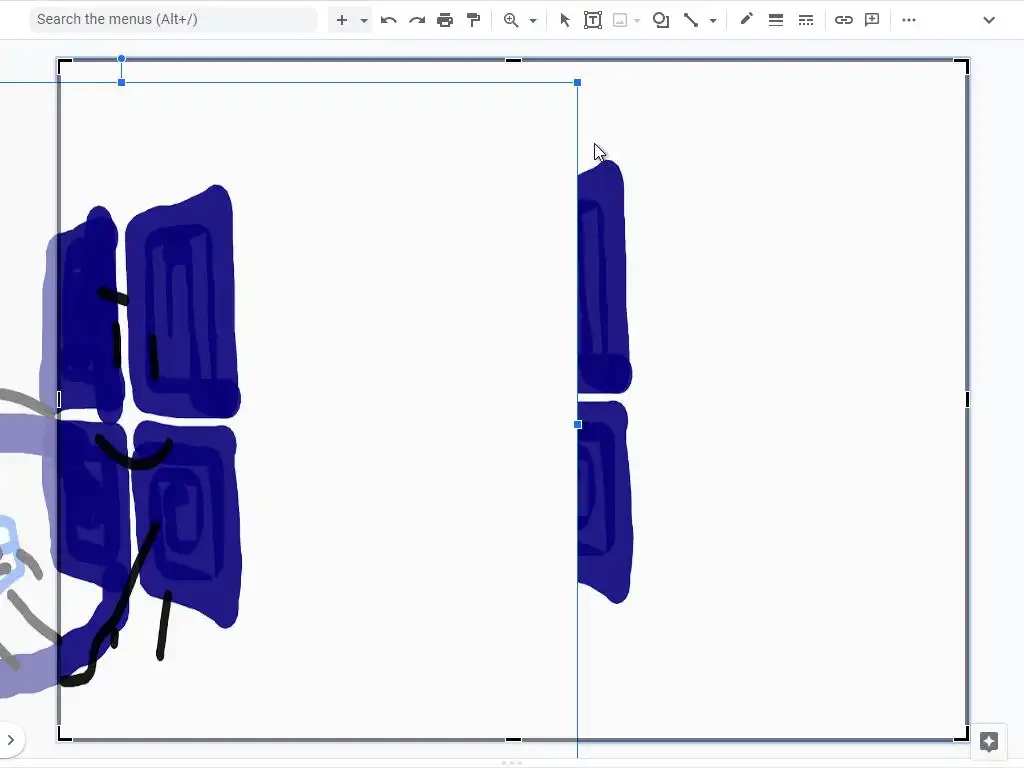Click the top-left corner crop handle
This screenshot has height=768, width=1024.
(x=64, y=65)
